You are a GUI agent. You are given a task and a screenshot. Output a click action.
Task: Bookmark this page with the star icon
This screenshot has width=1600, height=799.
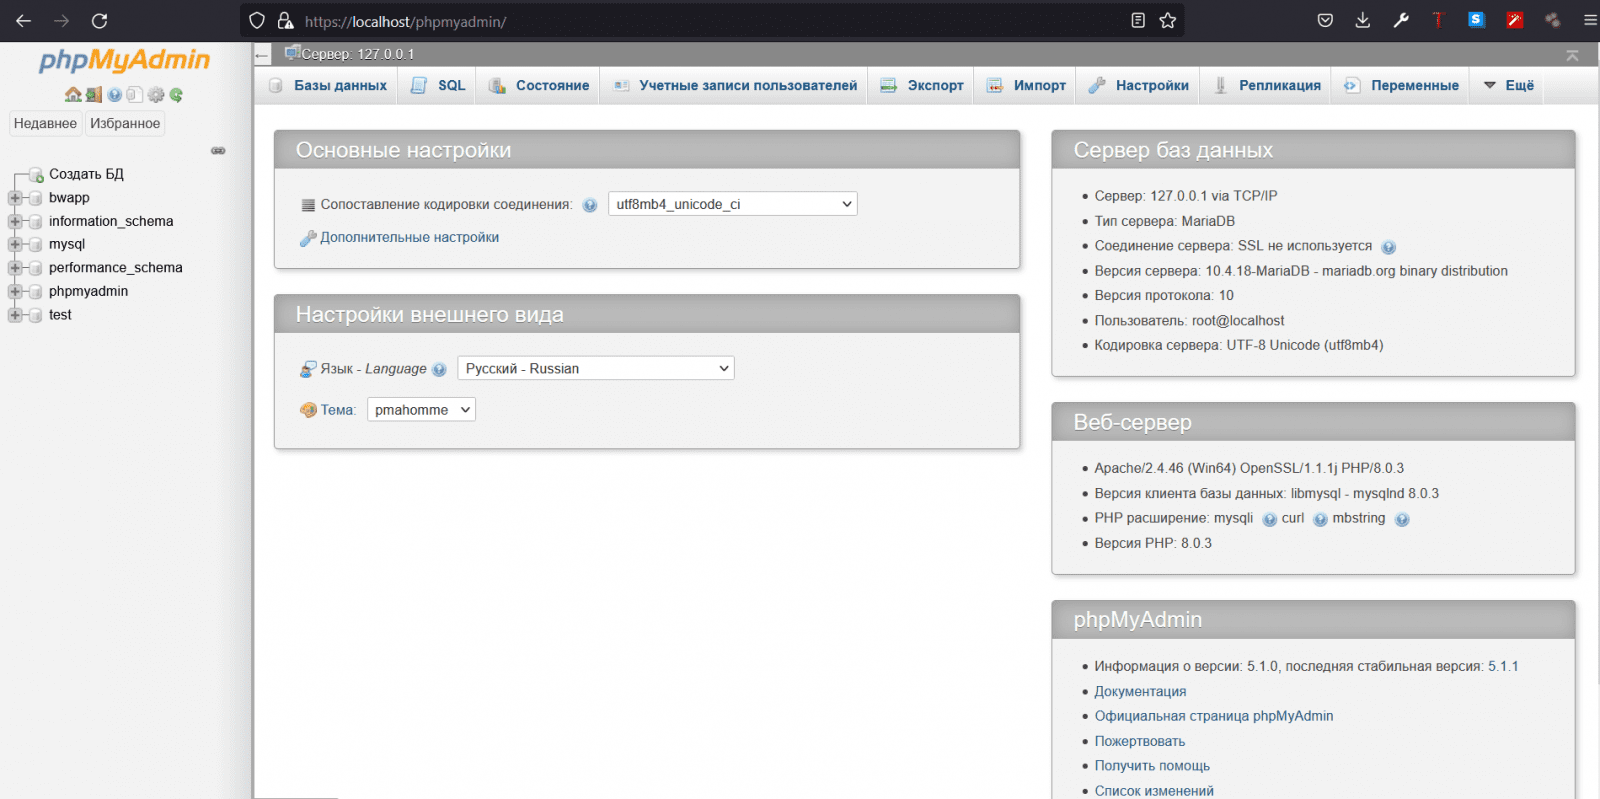(1167, 20)
